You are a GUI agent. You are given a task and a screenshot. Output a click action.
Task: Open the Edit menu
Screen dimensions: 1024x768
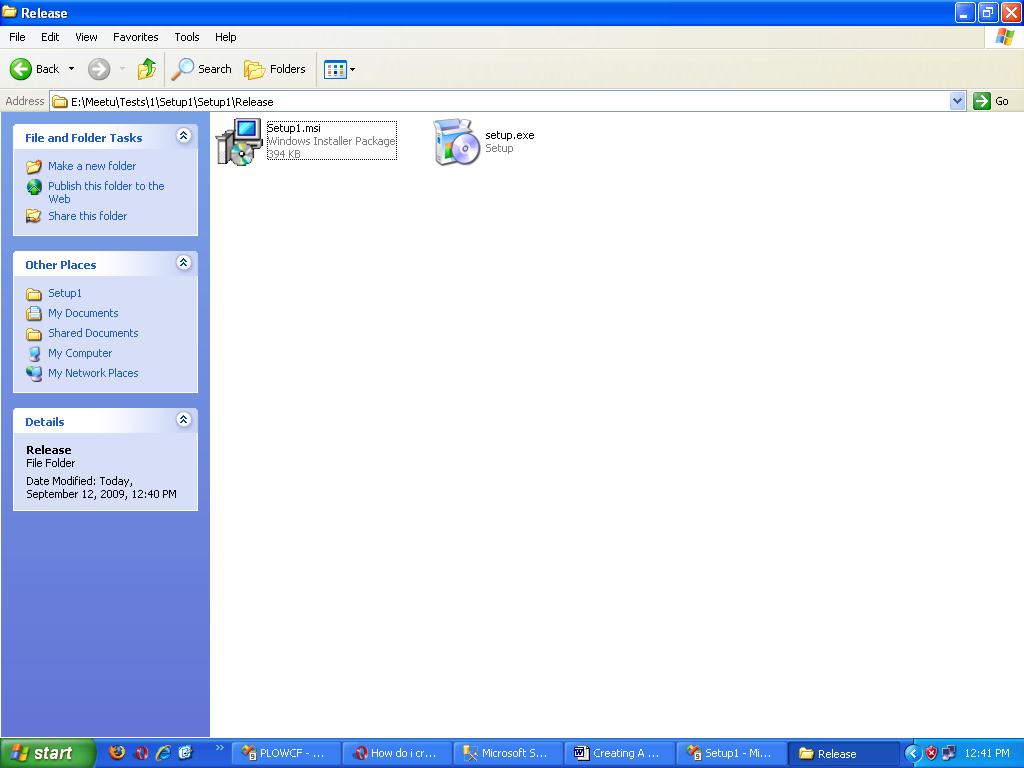[50, 37]
